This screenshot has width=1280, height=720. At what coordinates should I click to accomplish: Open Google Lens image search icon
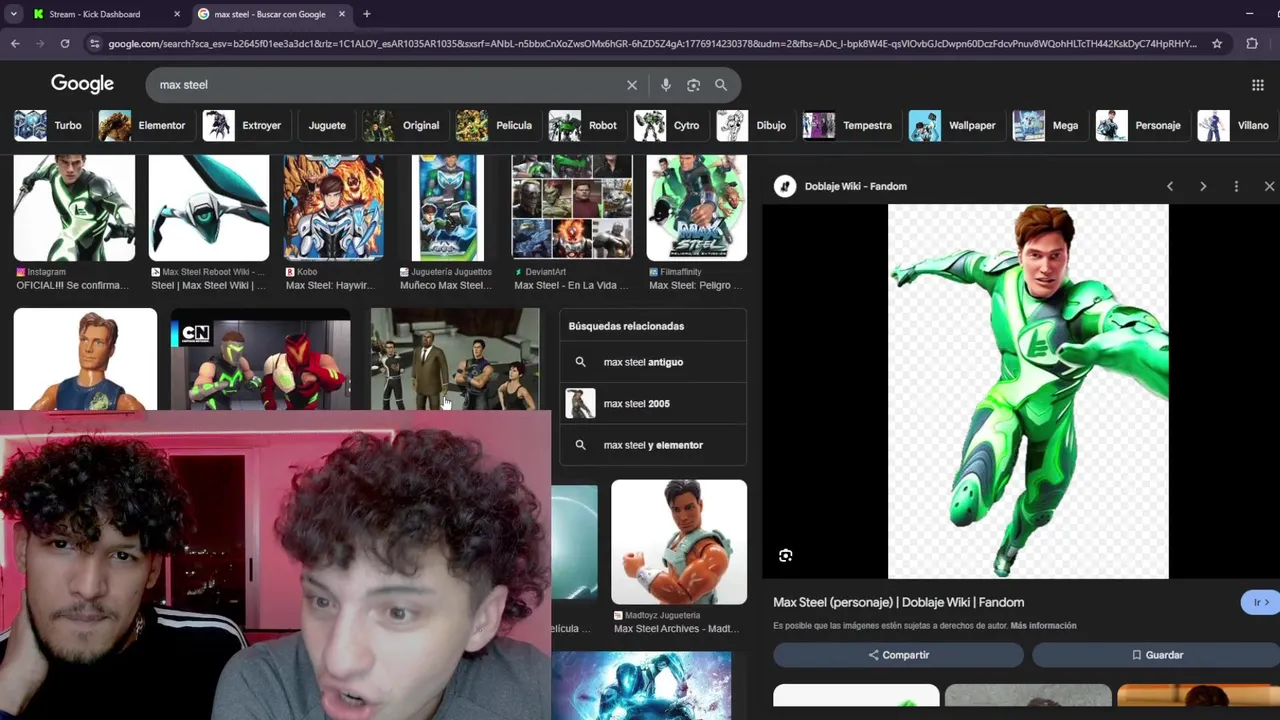pyautogui.click(x=693, y=85)
